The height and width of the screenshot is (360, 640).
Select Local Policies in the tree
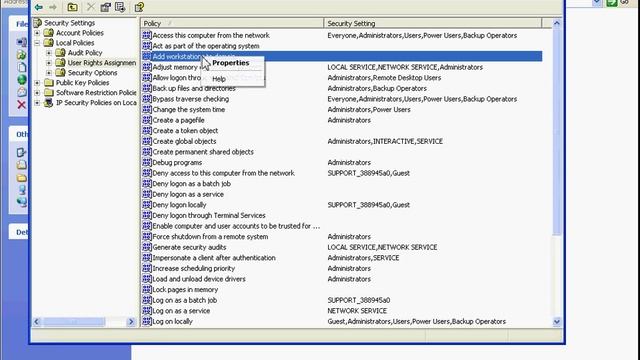(x=75, y=42)
